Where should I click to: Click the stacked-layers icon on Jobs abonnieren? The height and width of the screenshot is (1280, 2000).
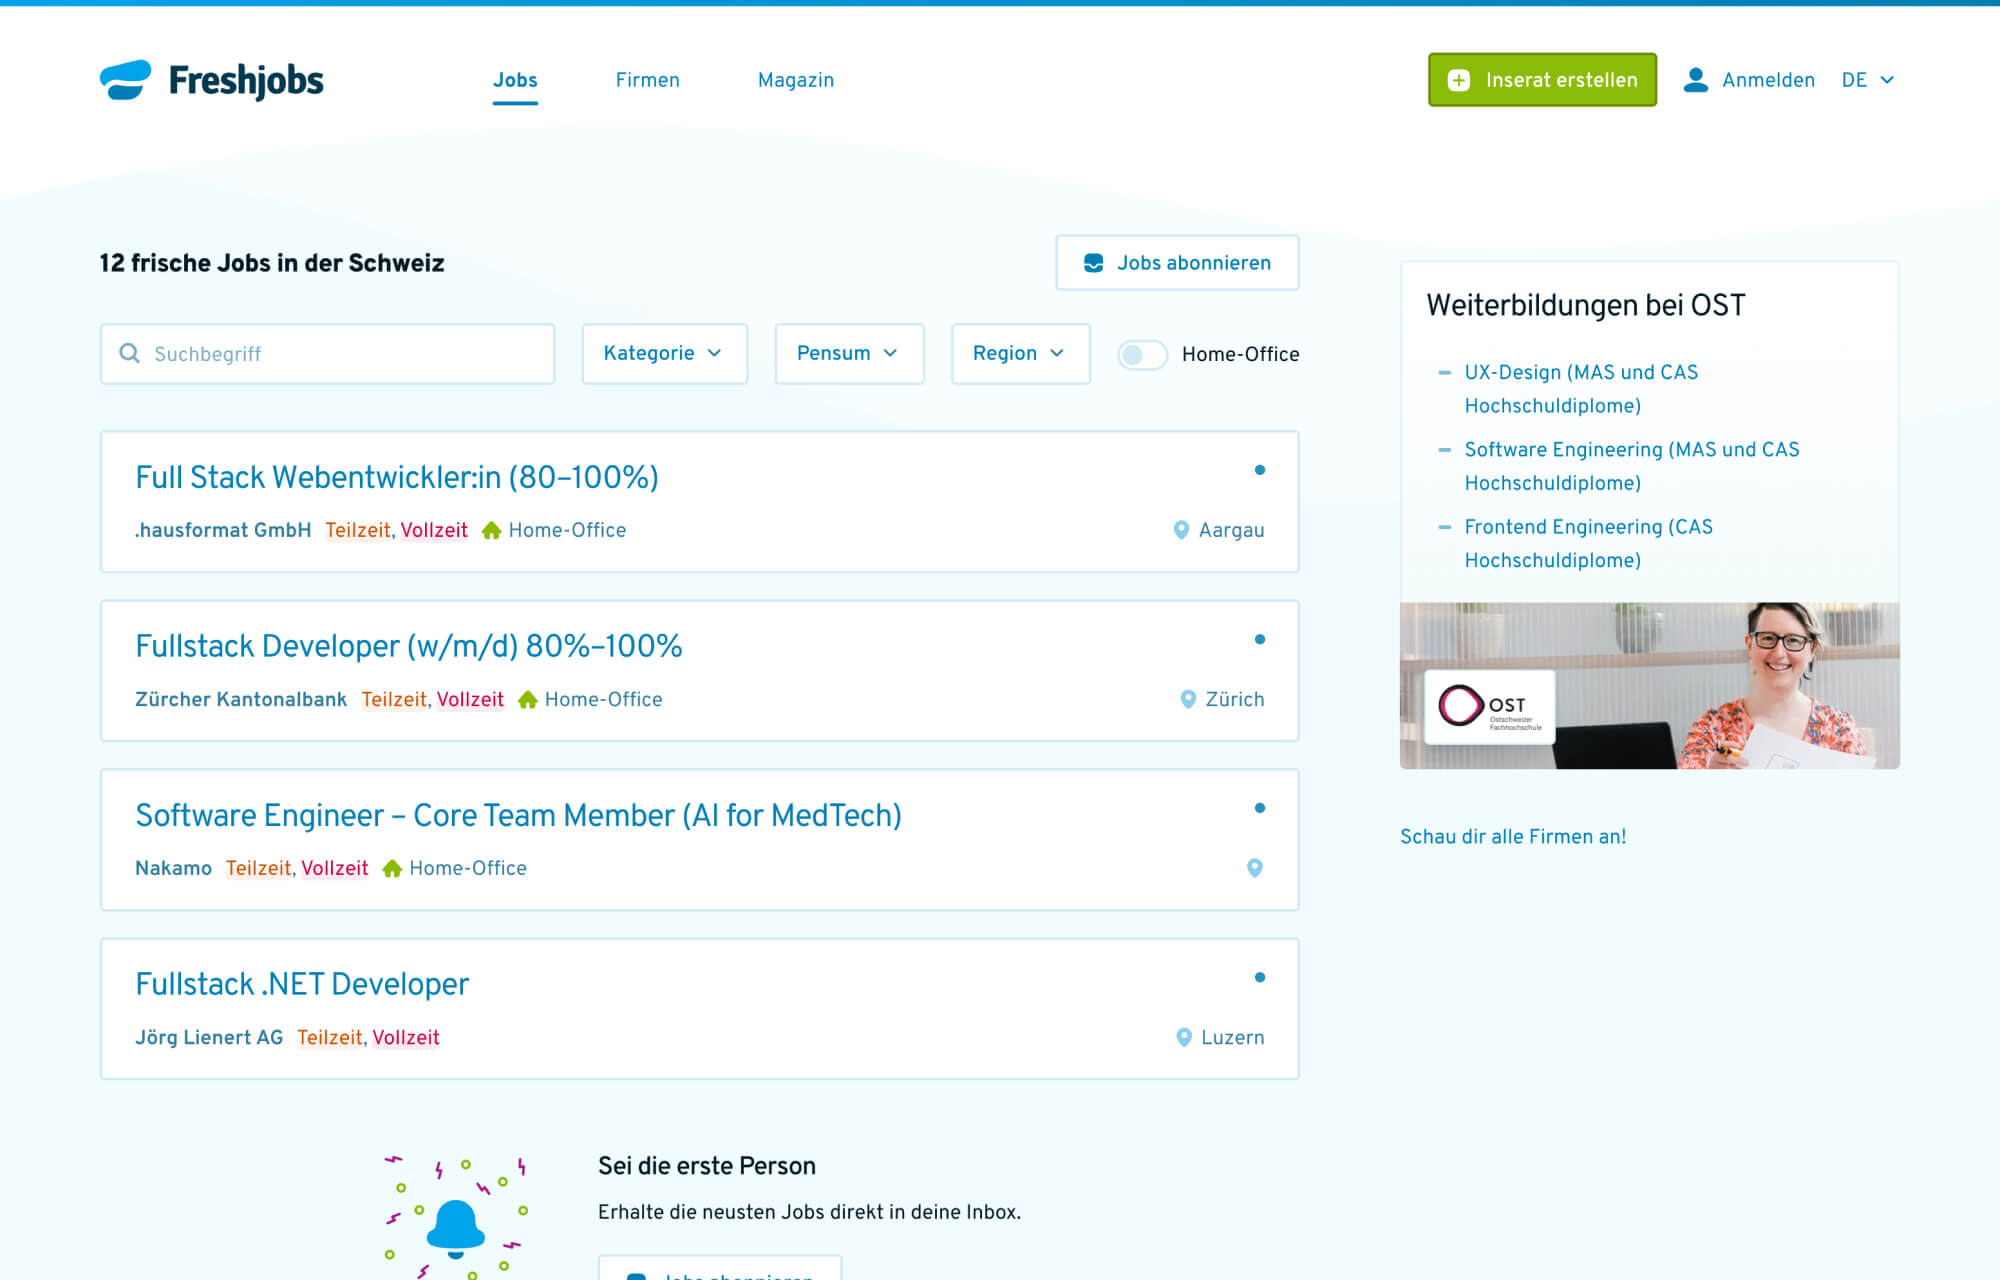click(x=1096, y=262)
